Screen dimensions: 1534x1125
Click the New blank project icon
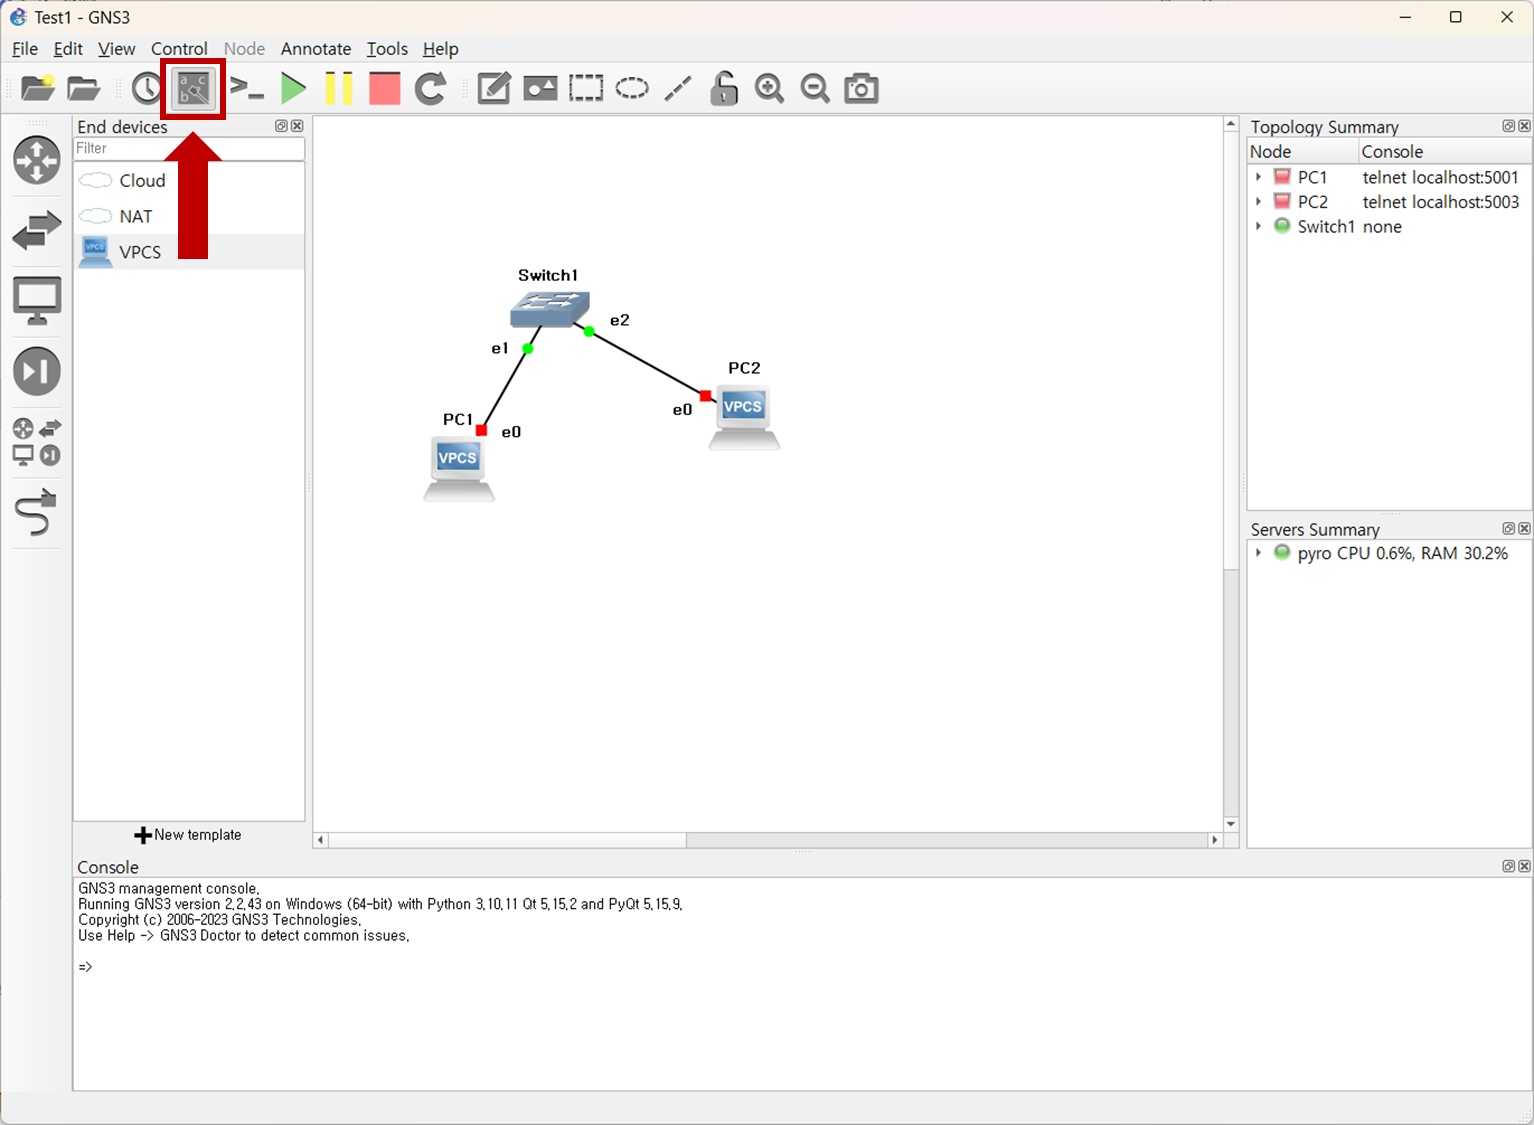coord(38,88)
